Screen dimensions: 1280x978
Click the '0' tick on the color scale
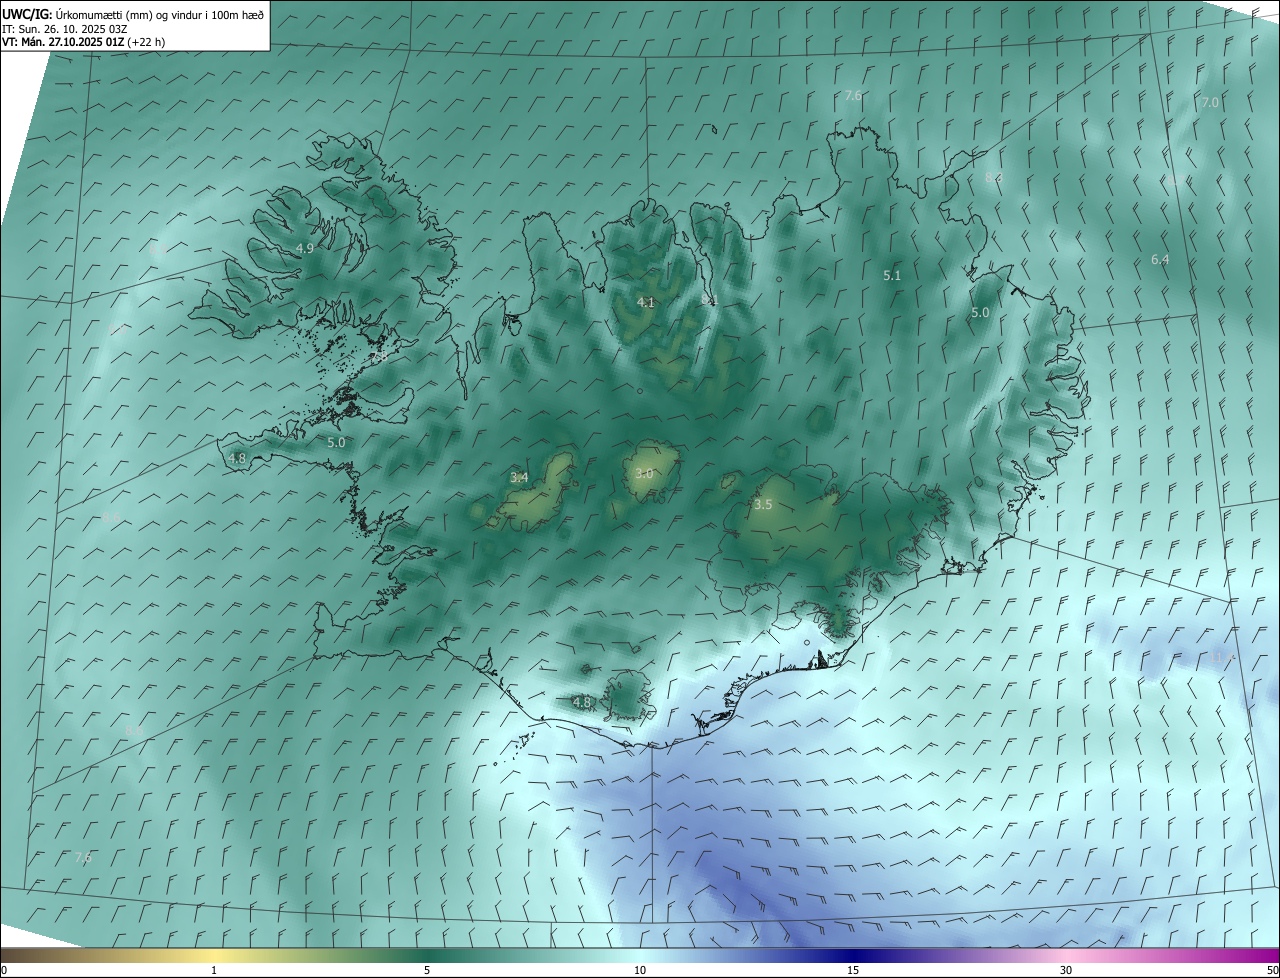[4, 970]
